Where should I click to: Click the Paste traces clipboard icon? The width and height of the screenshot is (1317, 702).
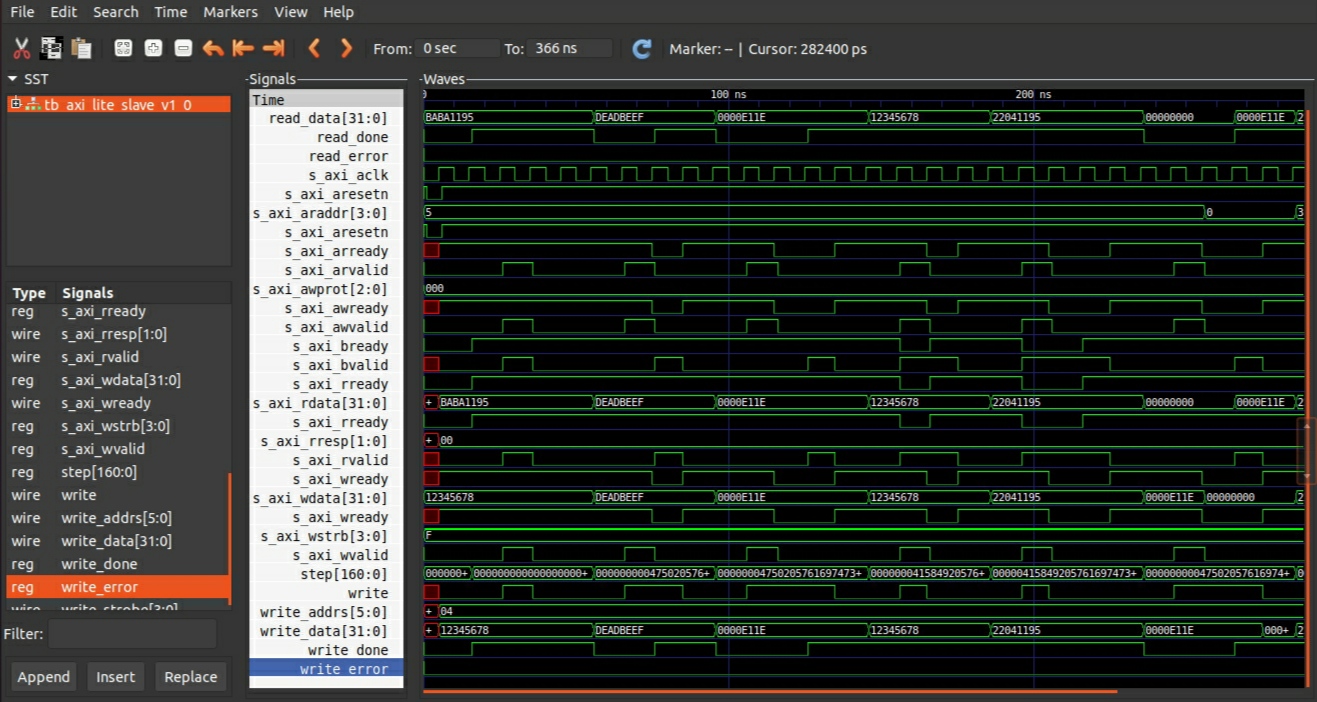pos(81,48)
